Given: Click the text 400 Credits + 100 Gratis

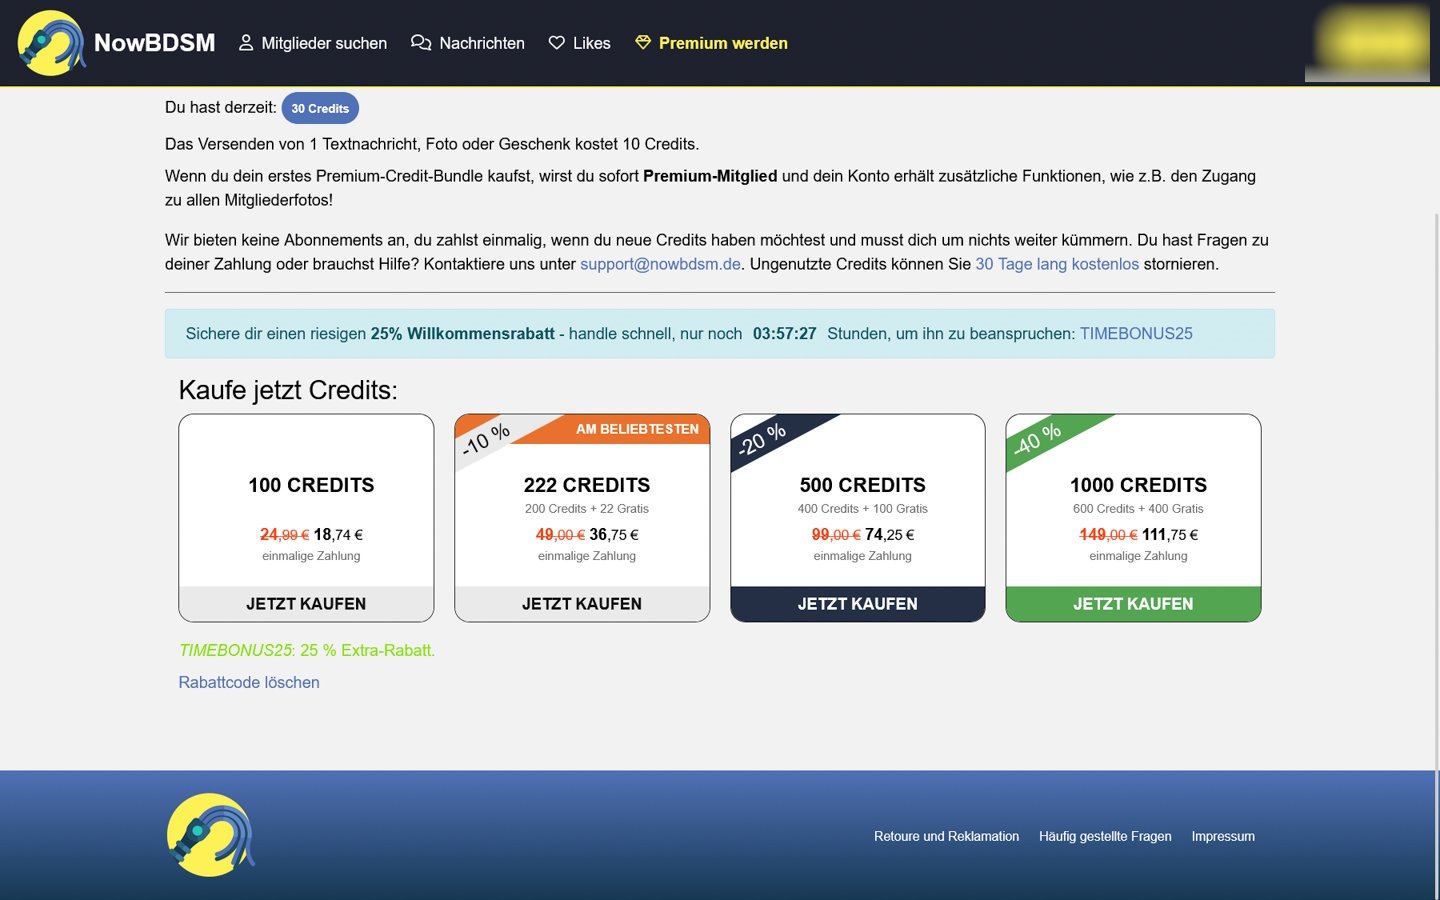Looking at the screenshot, I should (x=863, y=509).
